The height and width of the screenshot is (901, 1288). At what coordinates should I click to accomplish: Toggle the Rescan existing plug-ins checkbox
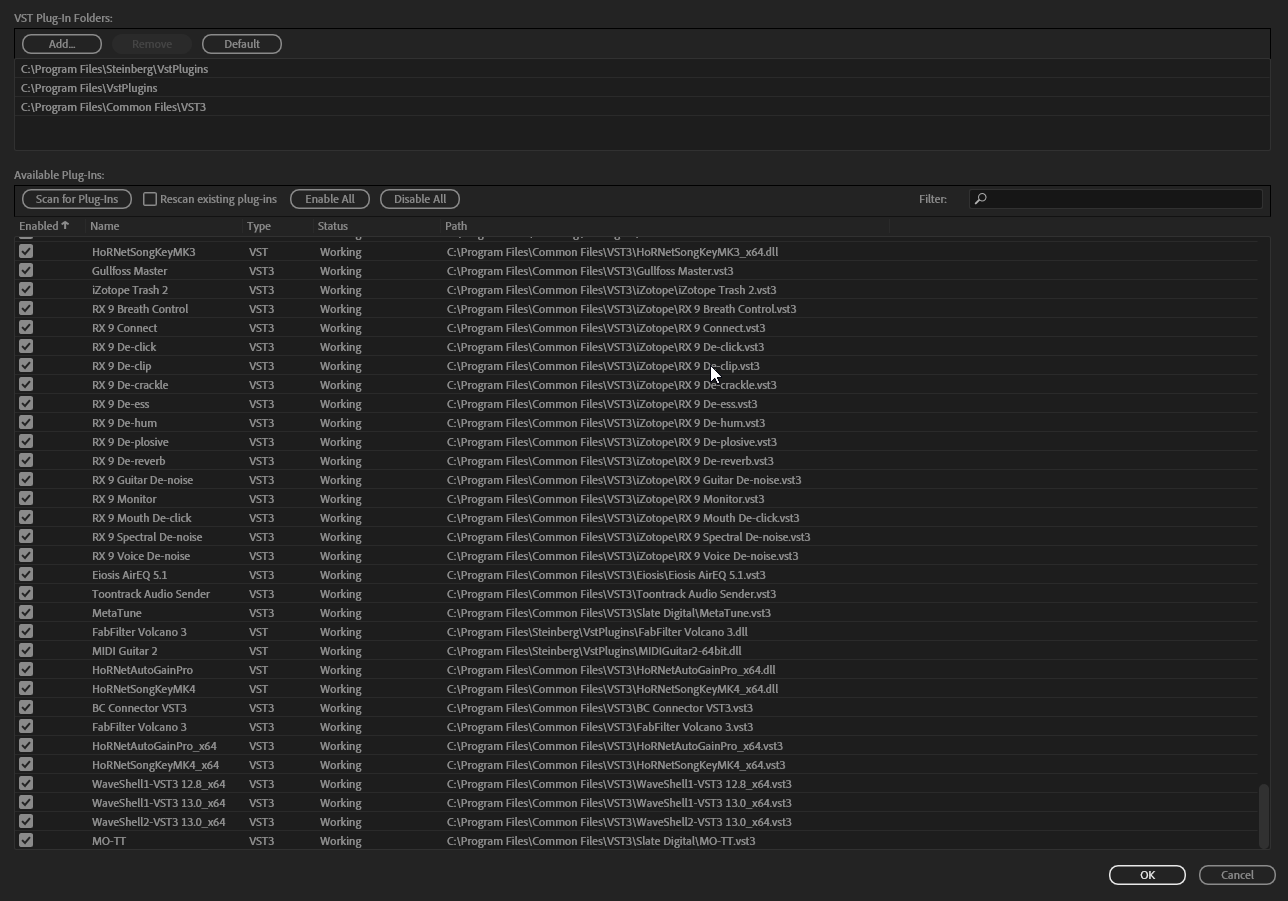151,198
